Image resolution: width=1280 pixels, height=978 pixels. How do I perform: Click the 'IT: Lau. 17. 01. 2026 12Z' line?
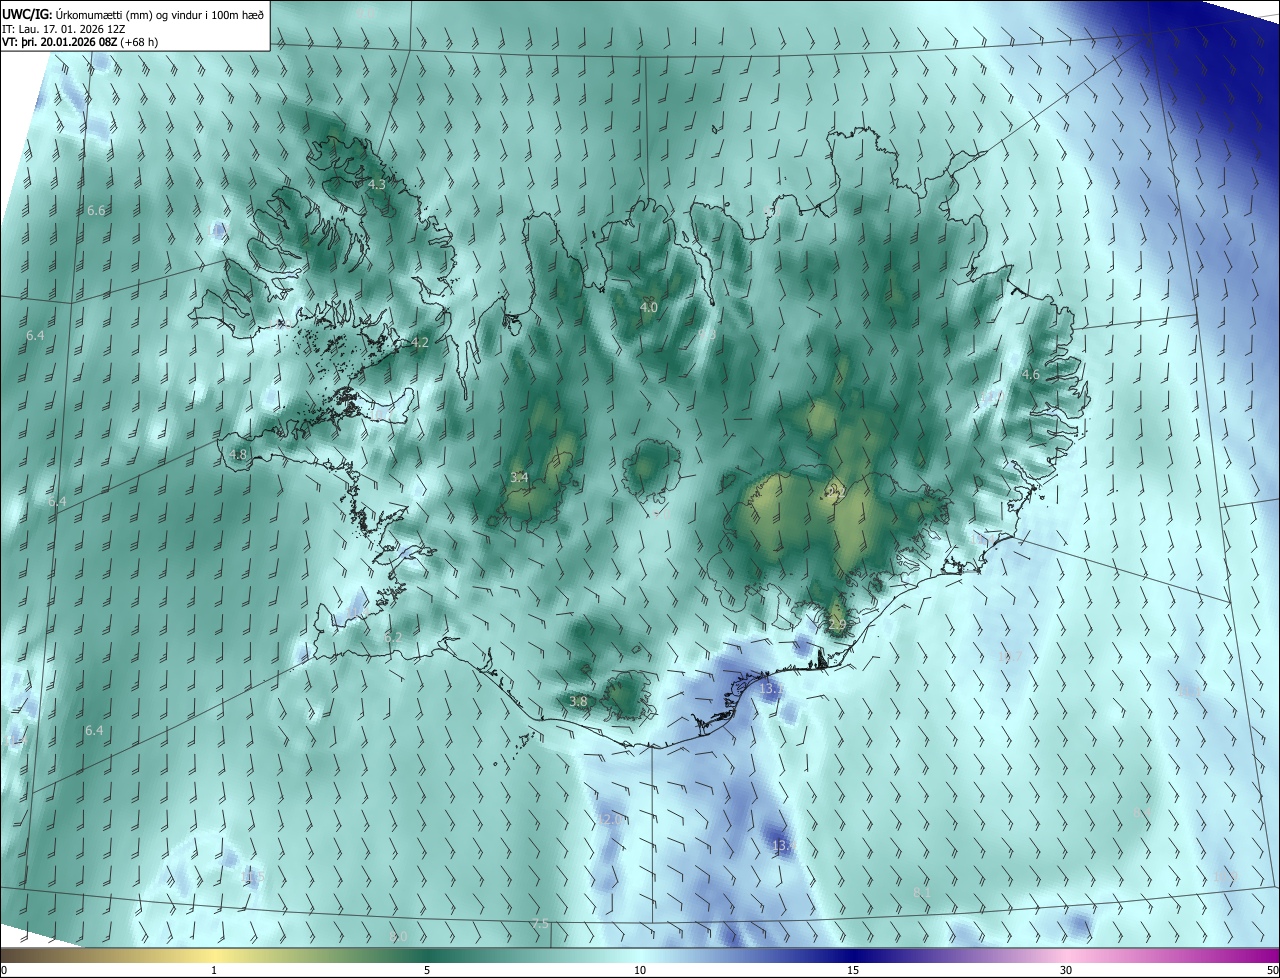pyautogui.click(x=63, y=29)
